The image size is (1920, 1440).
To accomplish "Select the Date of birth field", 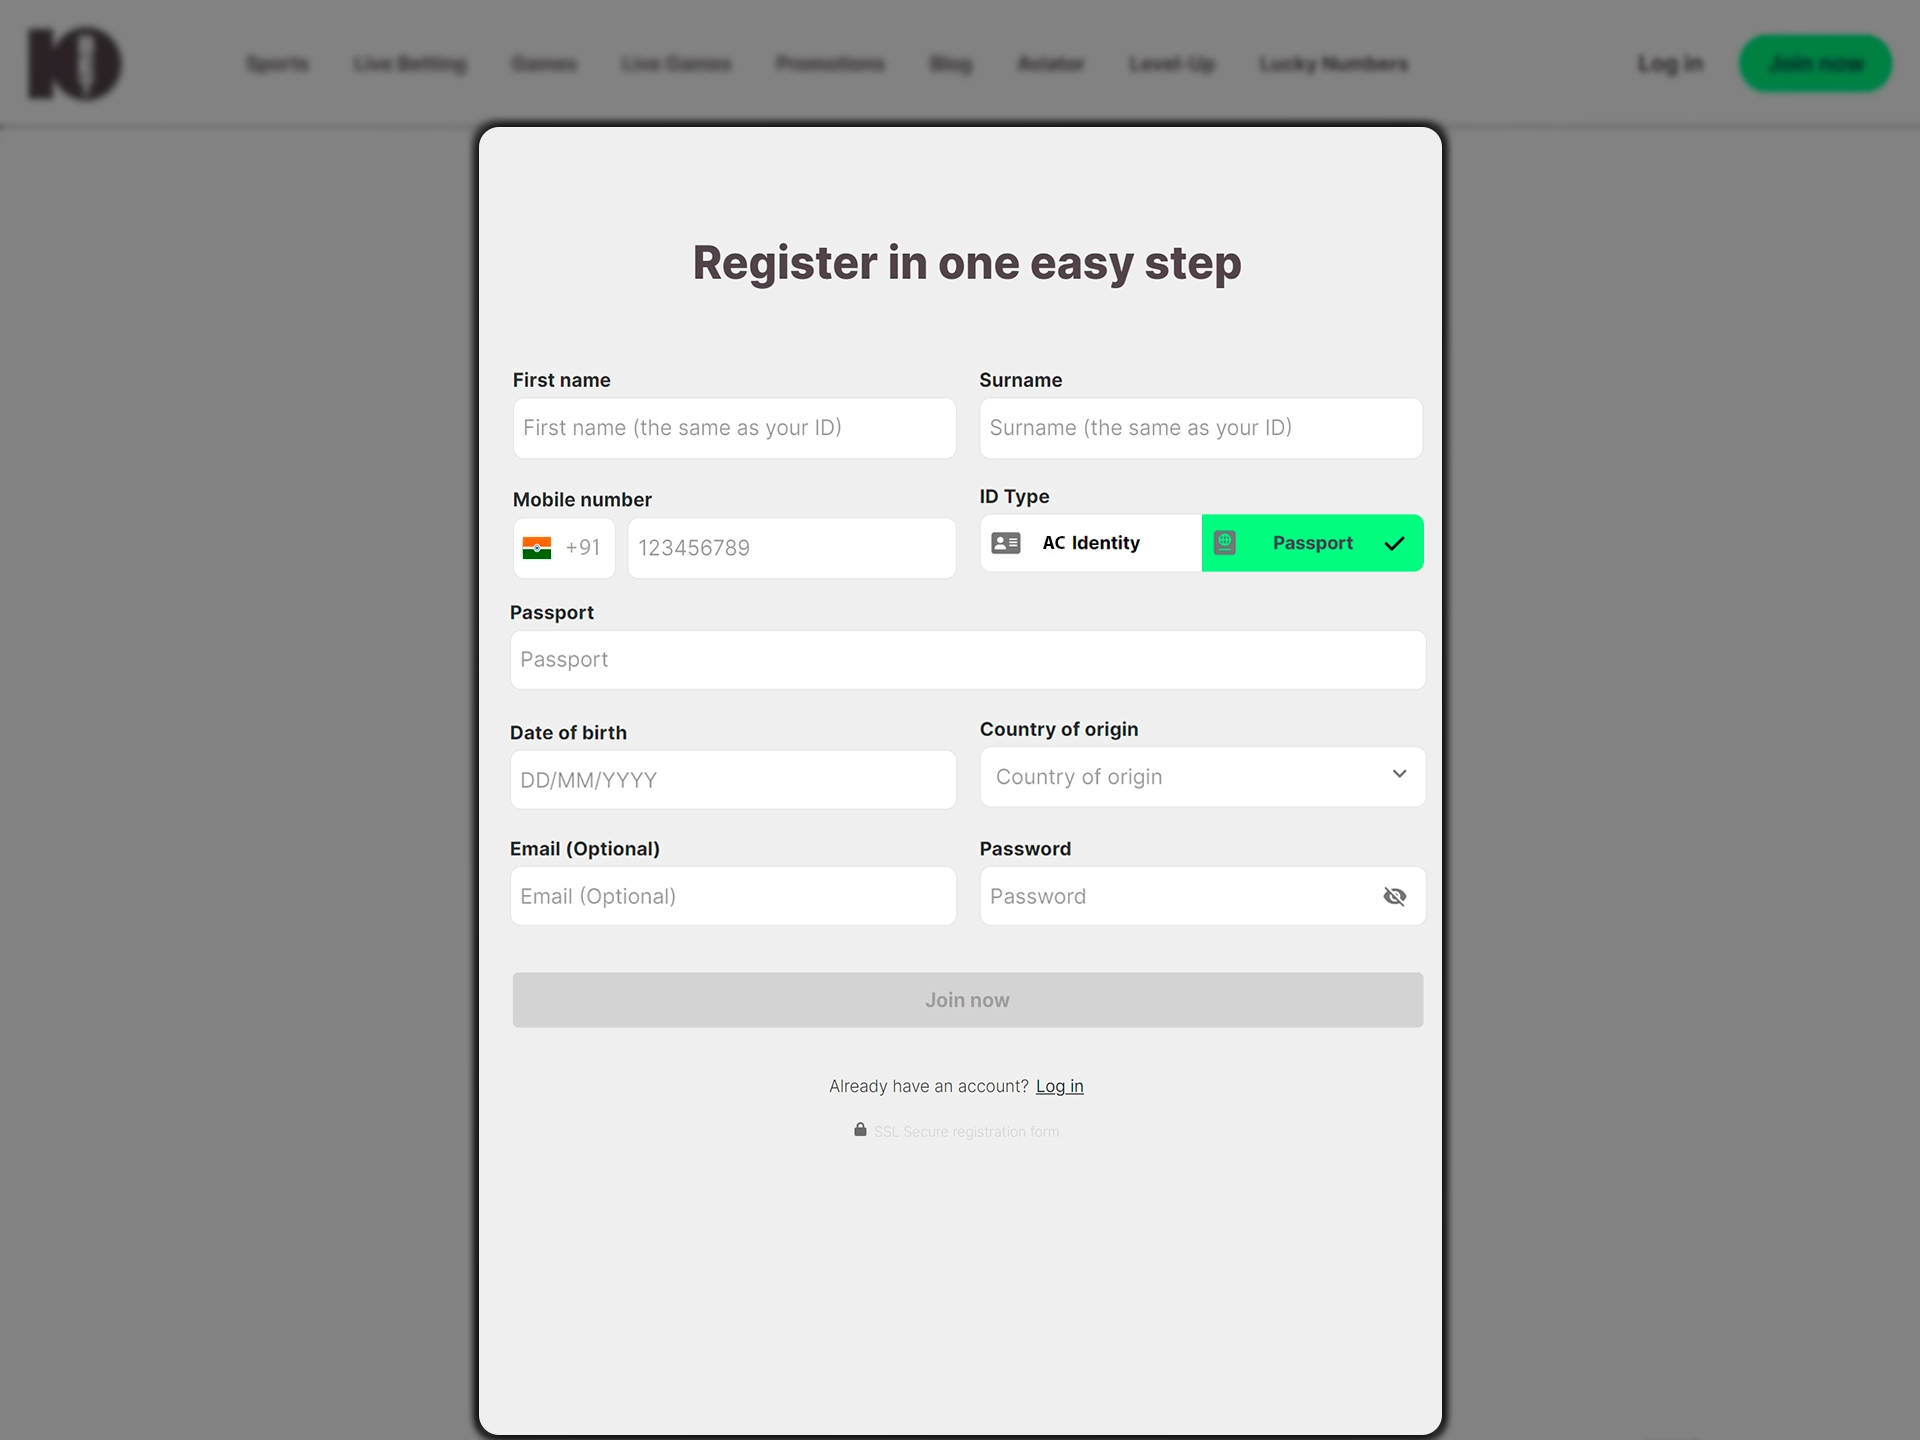I will (x=732, y=781).
